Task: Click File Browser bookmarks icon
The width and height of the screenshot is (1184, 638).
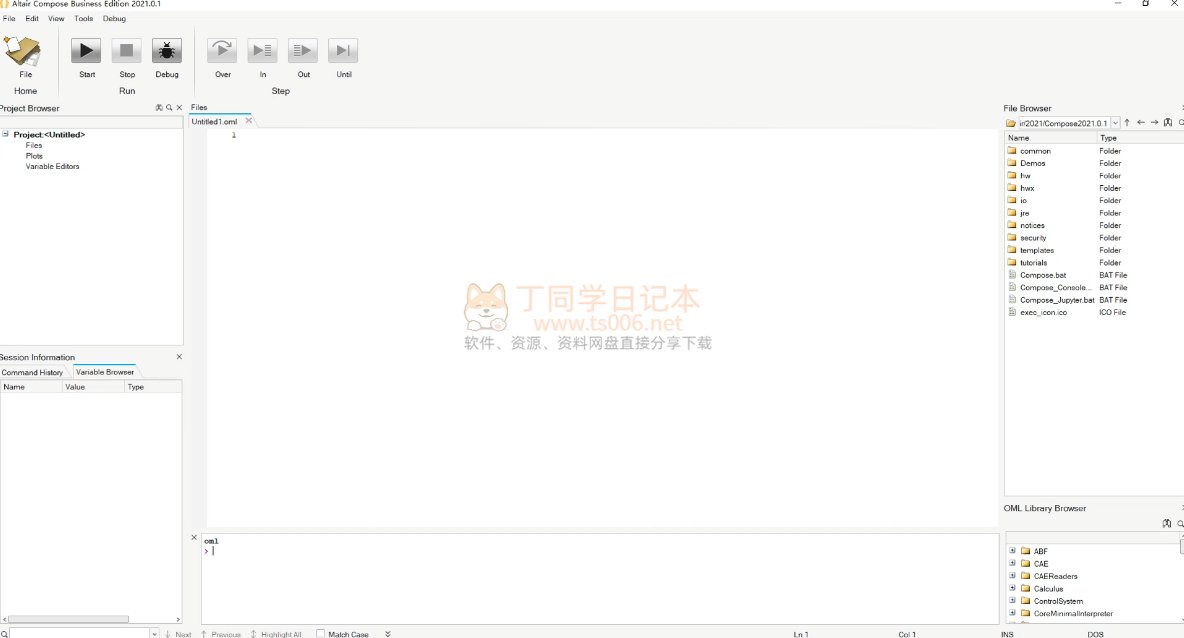Action: tap(1168, 122)
